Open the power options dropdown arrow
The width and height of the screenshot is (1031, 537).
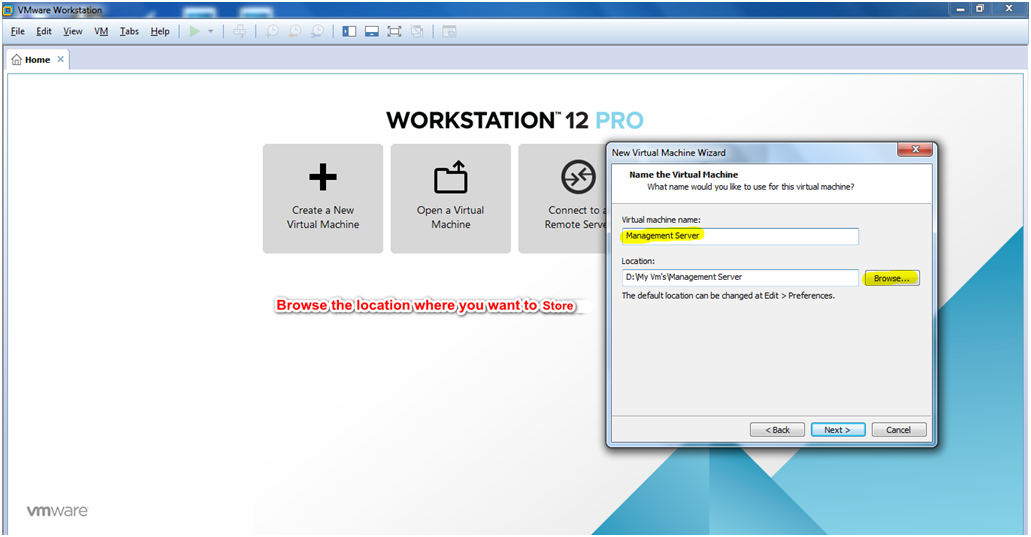[210, 31]
